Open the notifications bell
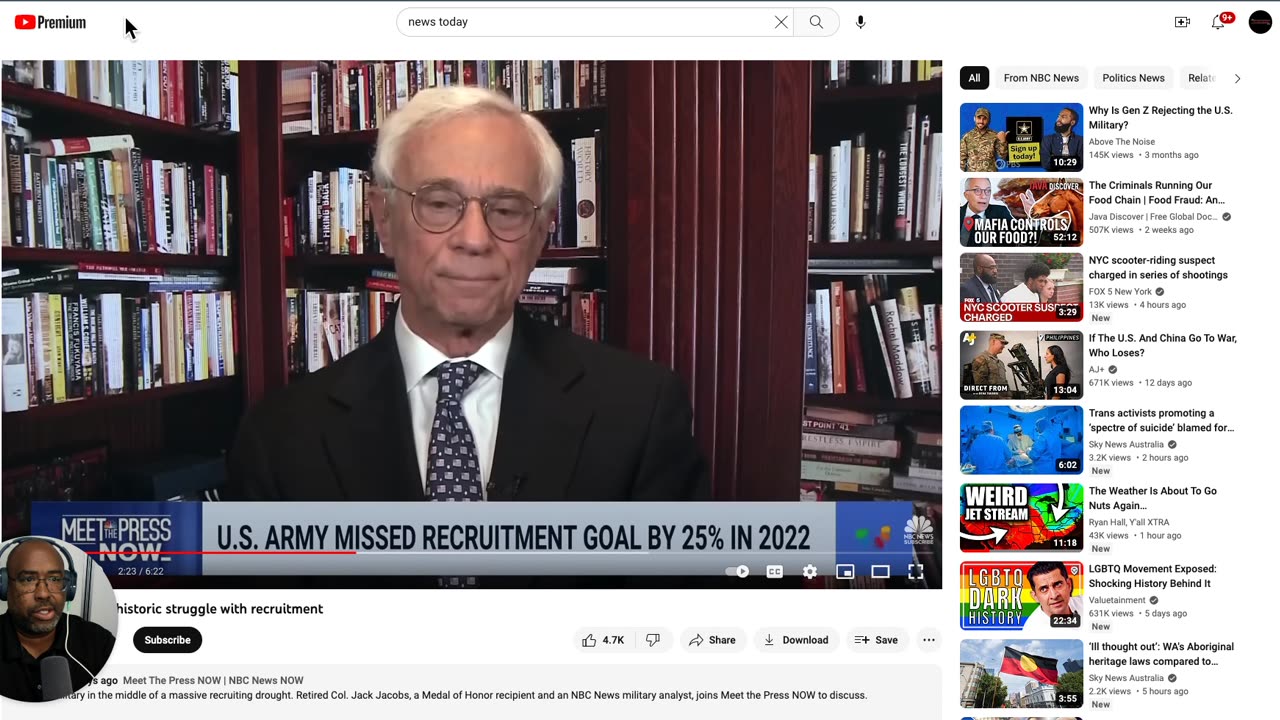Viewport: 1280px width, 720px height. tap(1218, 22)
